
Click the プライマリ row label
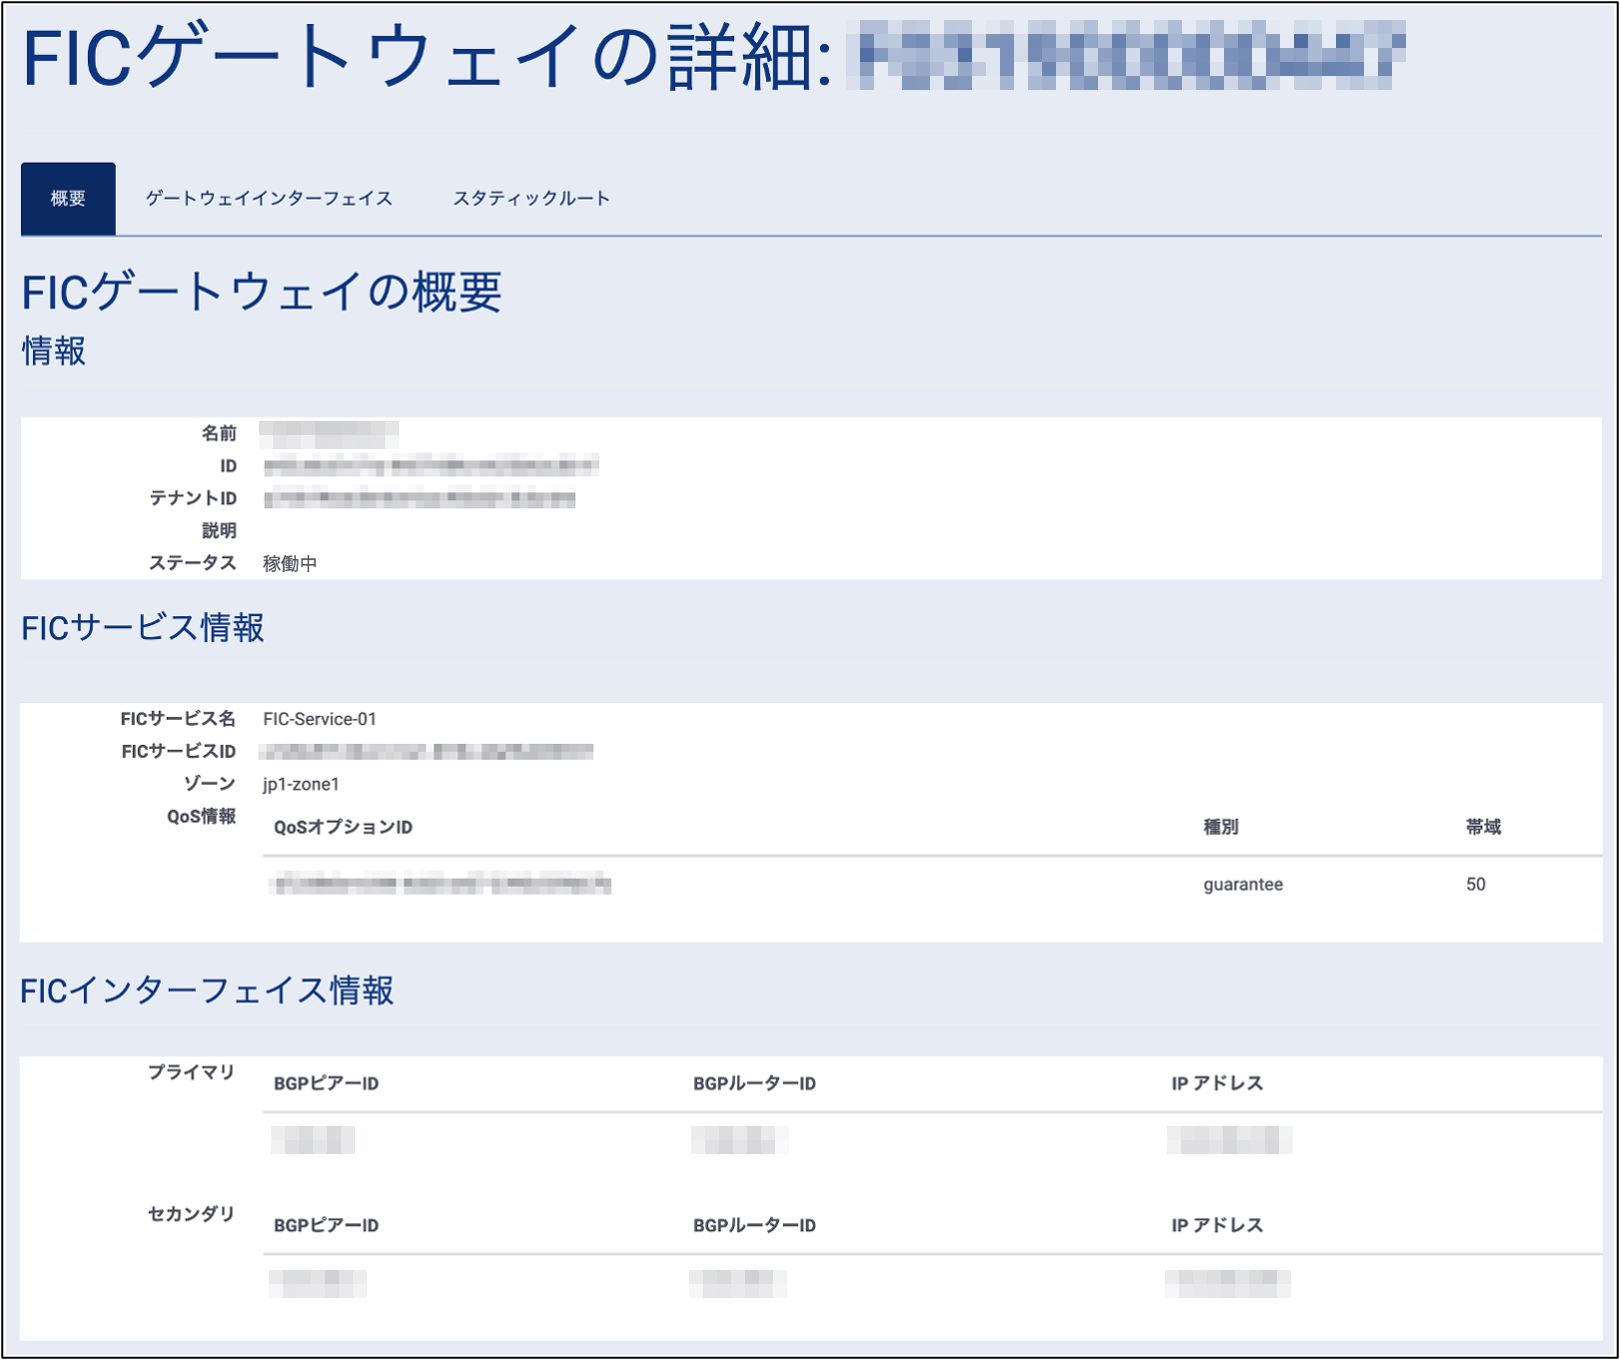click(x=191, y=1072)
